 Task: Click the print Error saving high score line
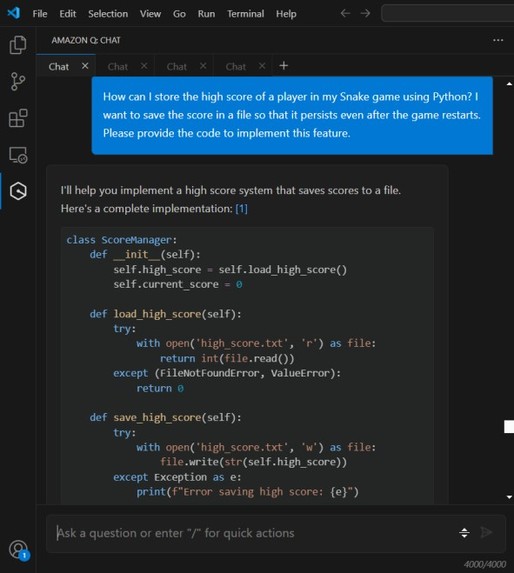(x=248, y=492)
